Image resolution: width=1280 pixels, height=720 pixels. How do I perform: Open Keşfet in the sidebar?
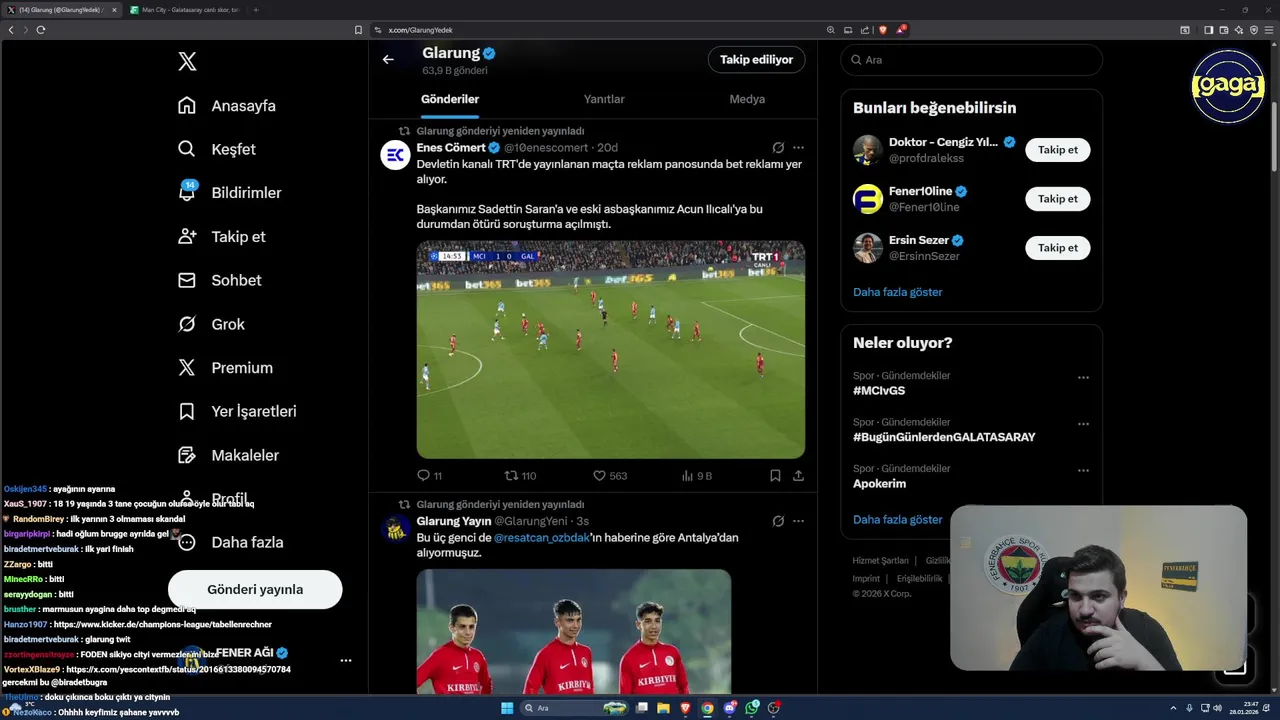[217, 149]
